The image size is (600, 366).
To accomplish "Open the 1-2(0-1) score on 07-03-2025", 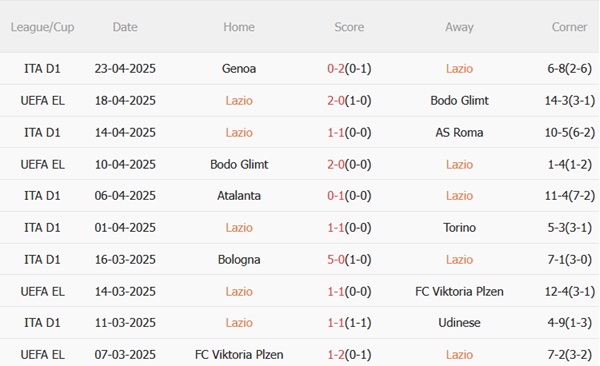I will coord(349,355).
